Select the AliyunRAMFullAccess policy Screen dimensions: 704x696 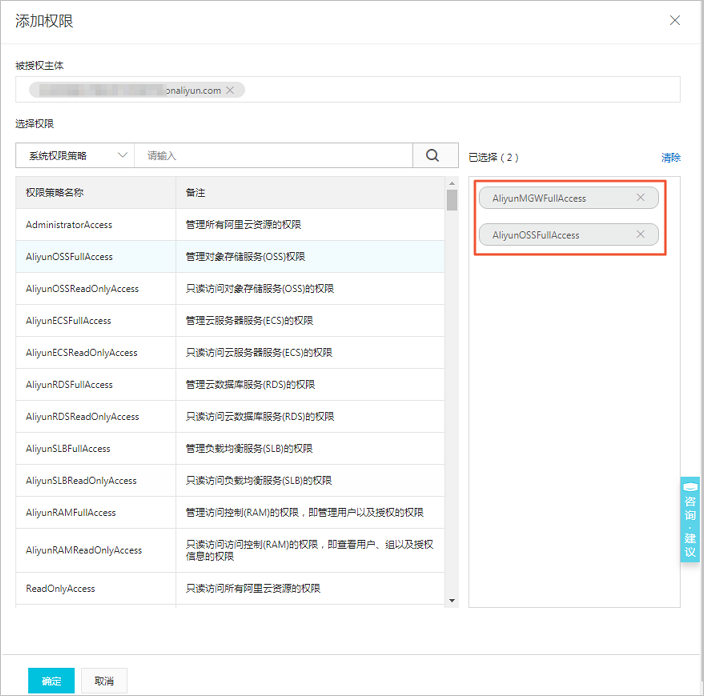pos(230,512)
